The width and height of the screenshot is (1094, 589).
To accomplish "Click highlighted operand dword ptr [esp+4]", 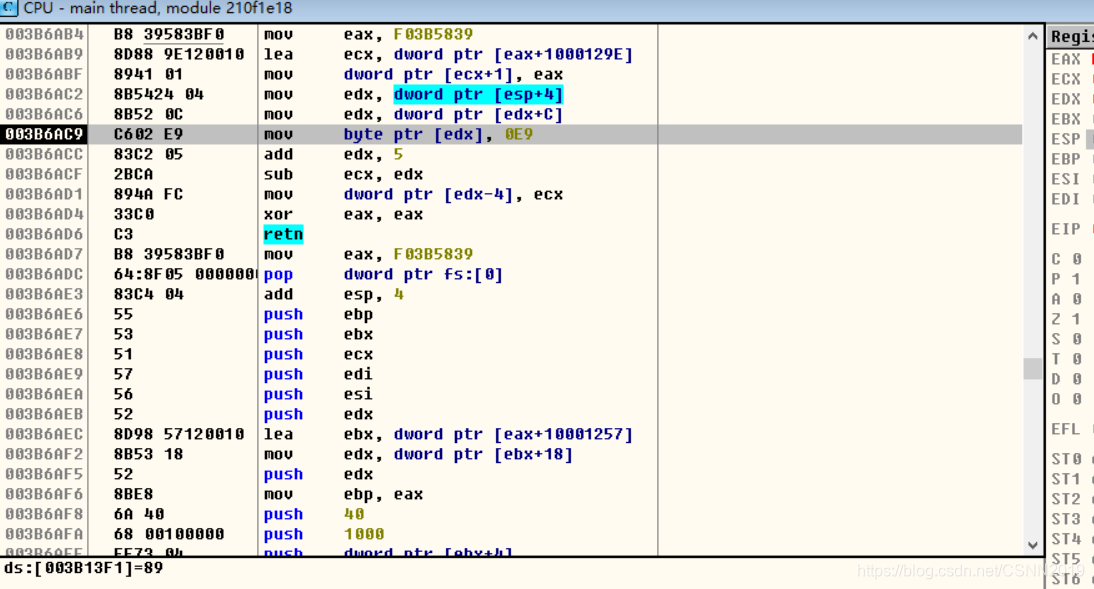I will (478, 94).
